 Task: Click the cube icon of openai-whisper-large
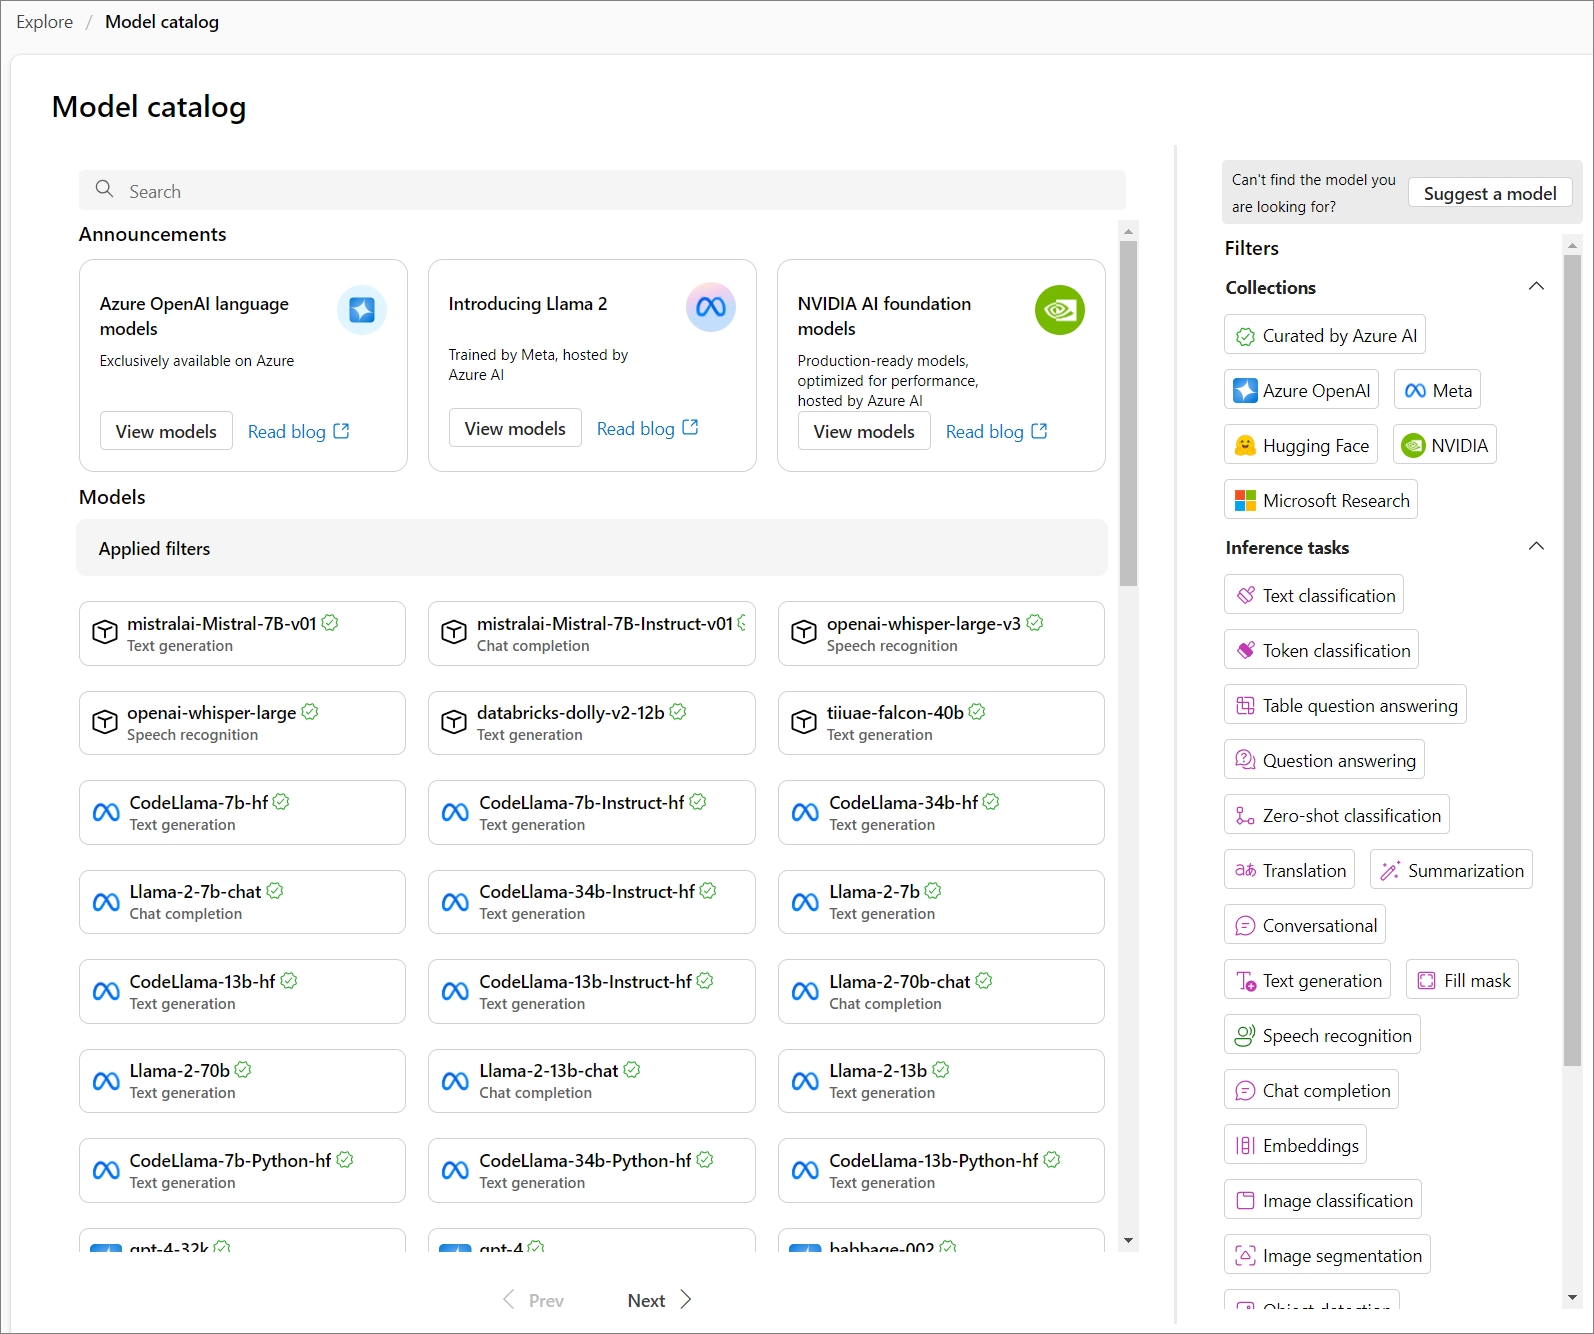coord(105,722)
